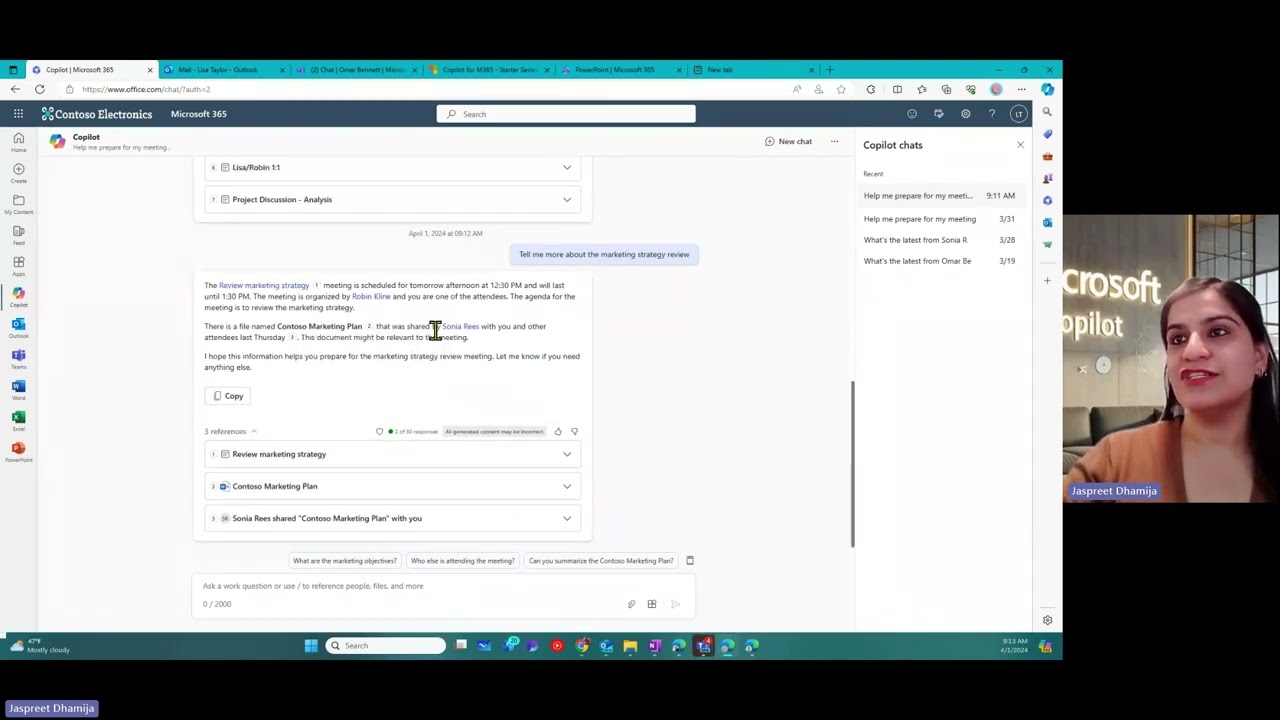Viewport: 1280px width, 720px height.
Task: Start a New chat
Action: click(x=788, y=141)
